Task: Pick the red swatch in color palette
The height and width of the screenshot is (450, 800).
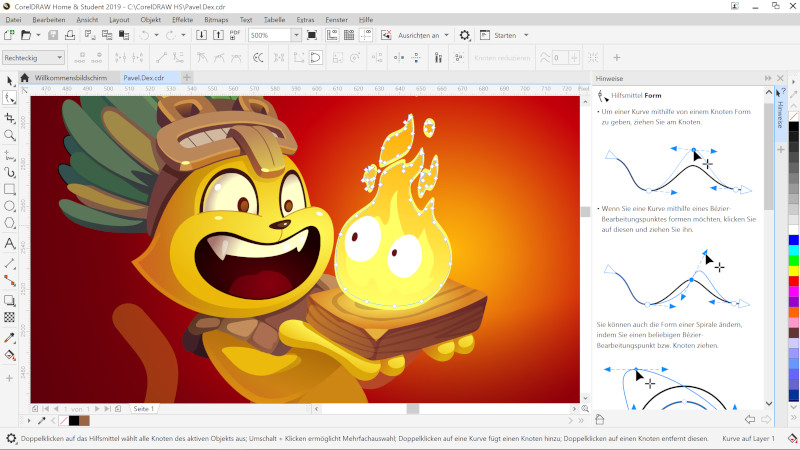Action: (x=793, y=281)
